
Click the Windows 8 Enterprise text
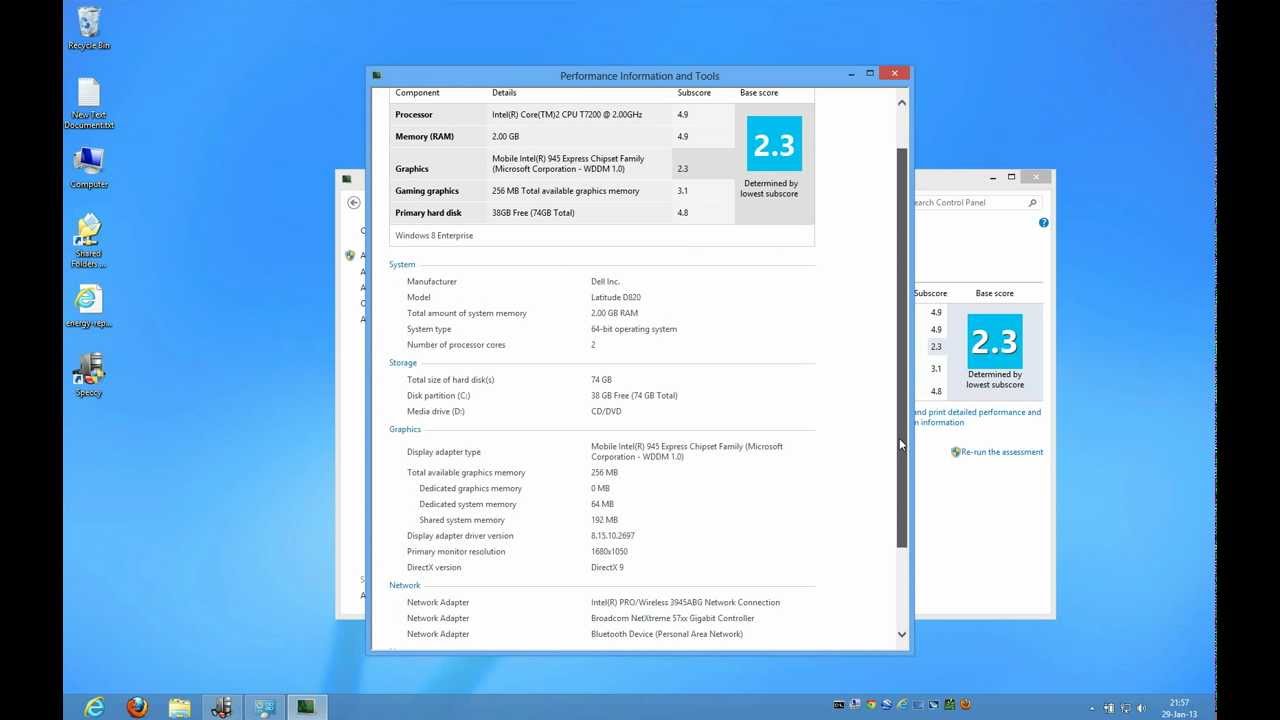(x=434, y=236)
